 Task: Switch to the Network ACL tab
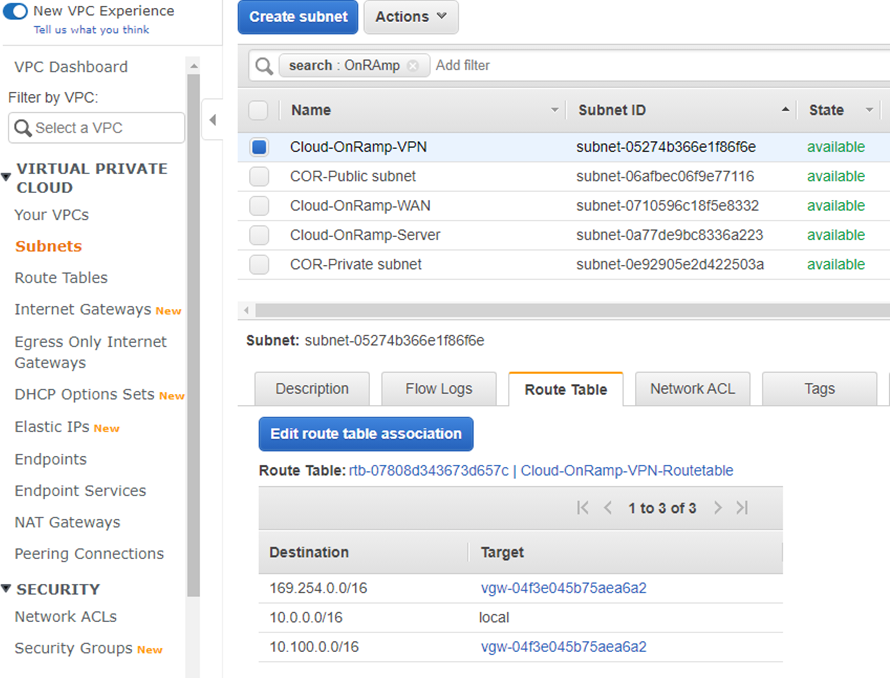click(692, 389)
